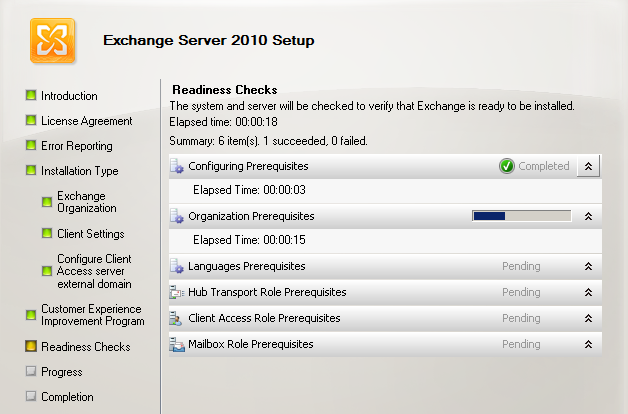Select the License Agreement step
The width and height of the screenshot is (628, 414).
click(x=87, y=121)
